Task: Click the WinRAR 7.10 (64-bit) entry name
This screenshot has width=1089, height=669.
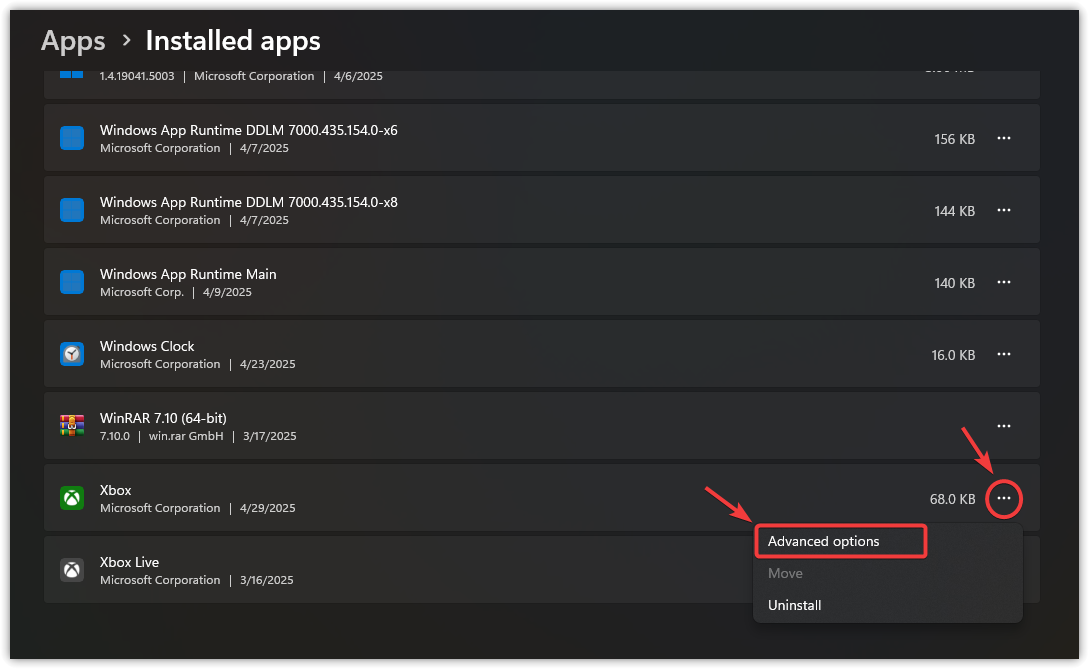Action: [x=169, y=418]
